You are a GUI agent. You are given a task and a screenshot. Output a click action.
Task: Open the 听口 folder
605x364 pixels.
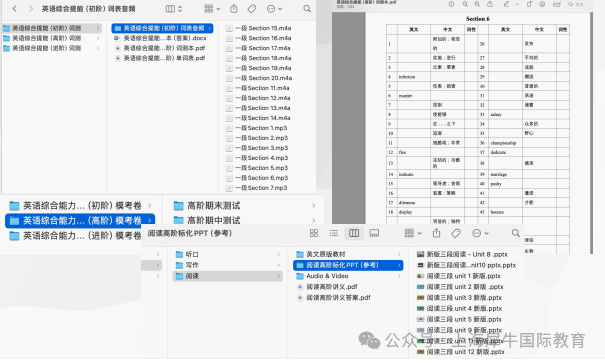coord(228,254)
